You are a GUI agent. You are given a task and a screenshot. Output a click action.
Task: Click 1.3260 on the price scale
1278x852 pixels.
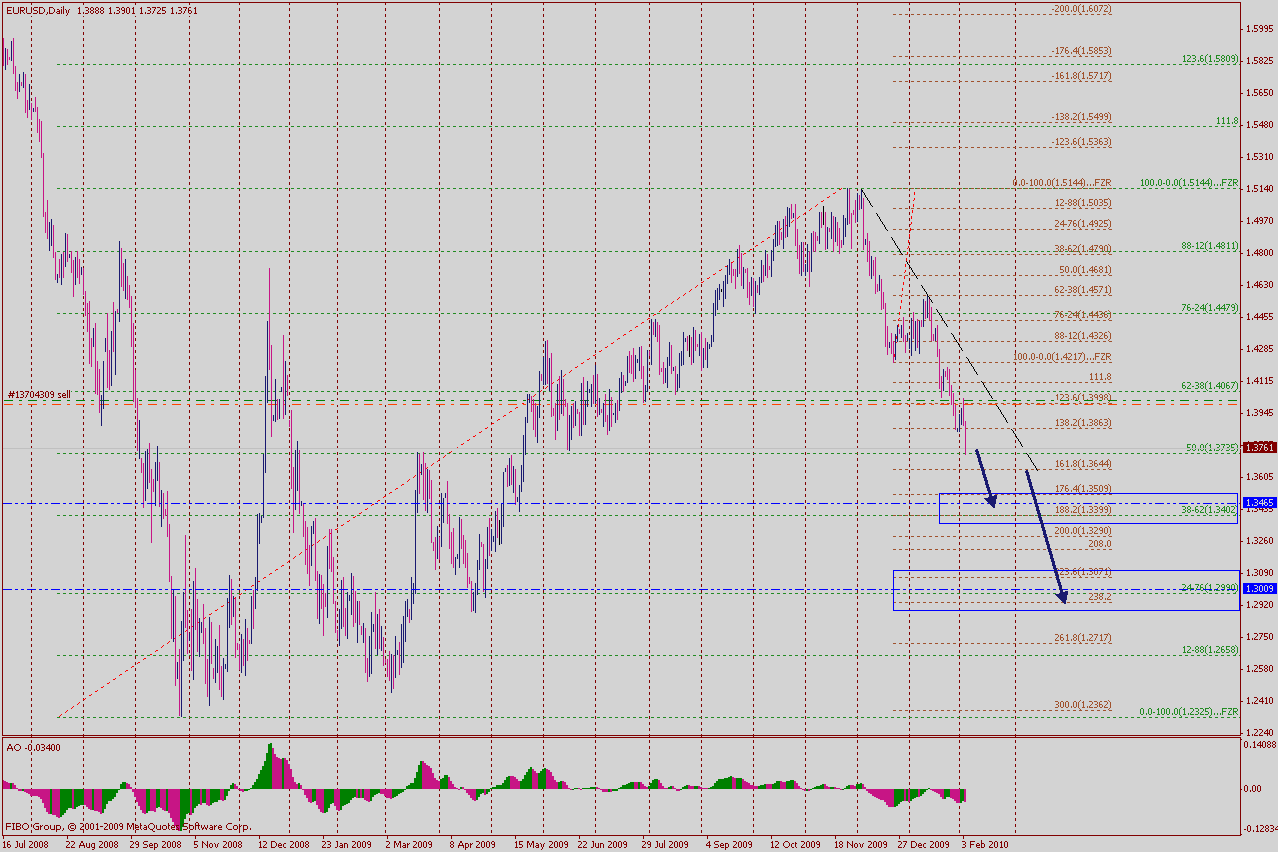[1258, 541]
